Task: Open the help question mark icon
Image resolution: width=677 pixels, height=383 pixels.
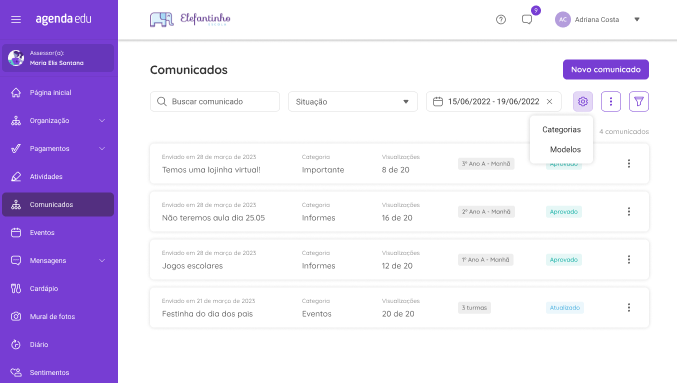Action: [501, 19]
